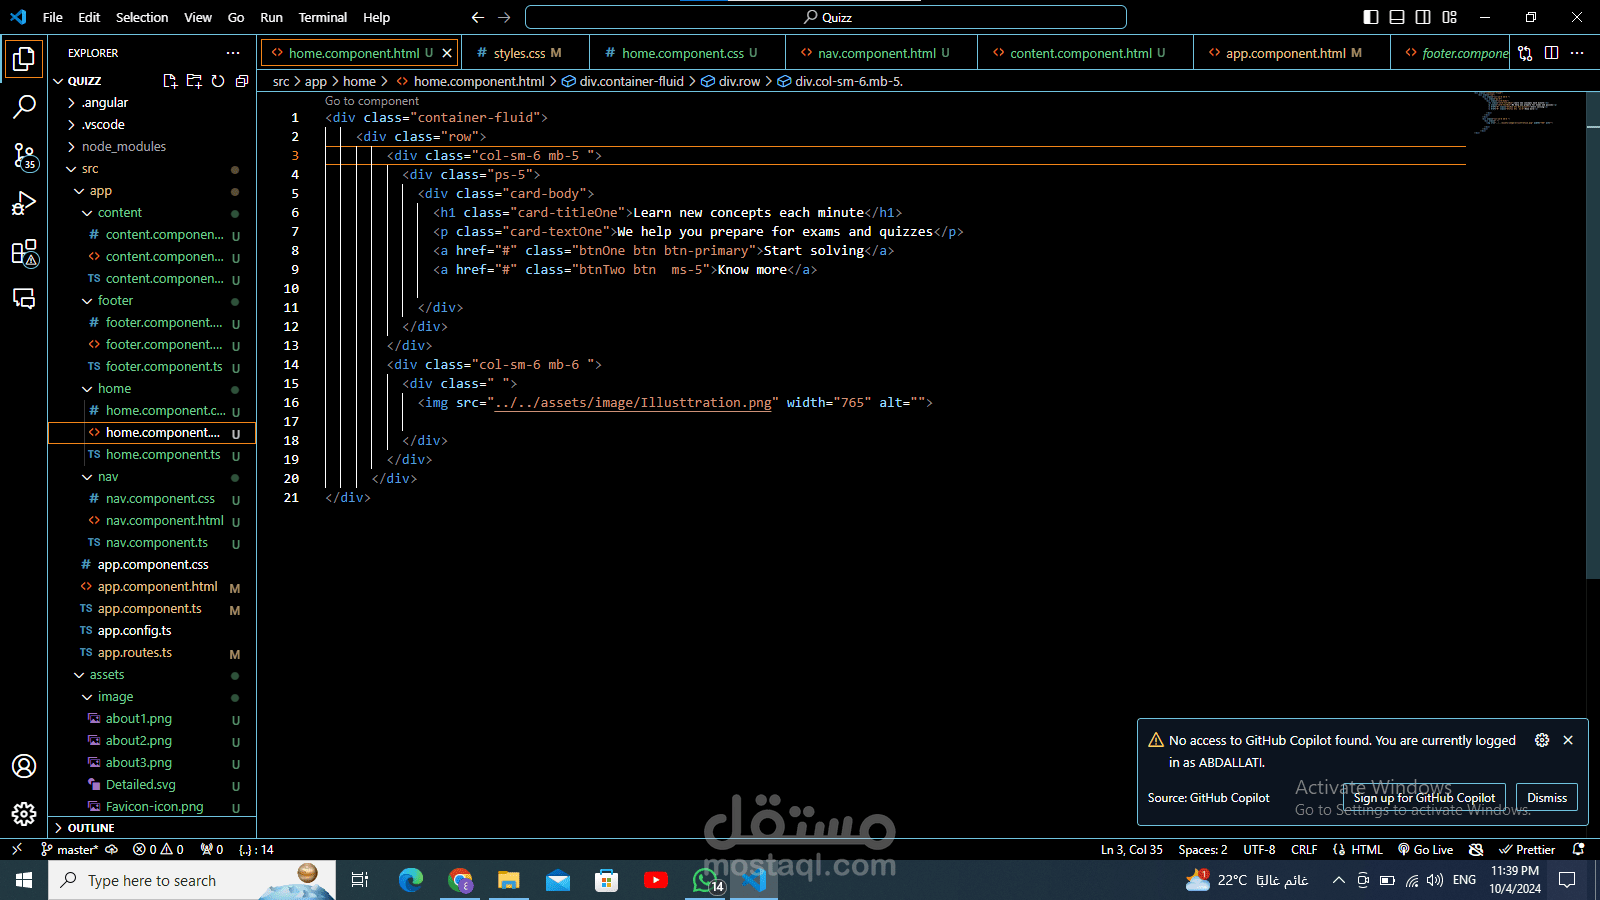
Task: Open changes compare icon in editor toolbar
Action: (1525, 53)
